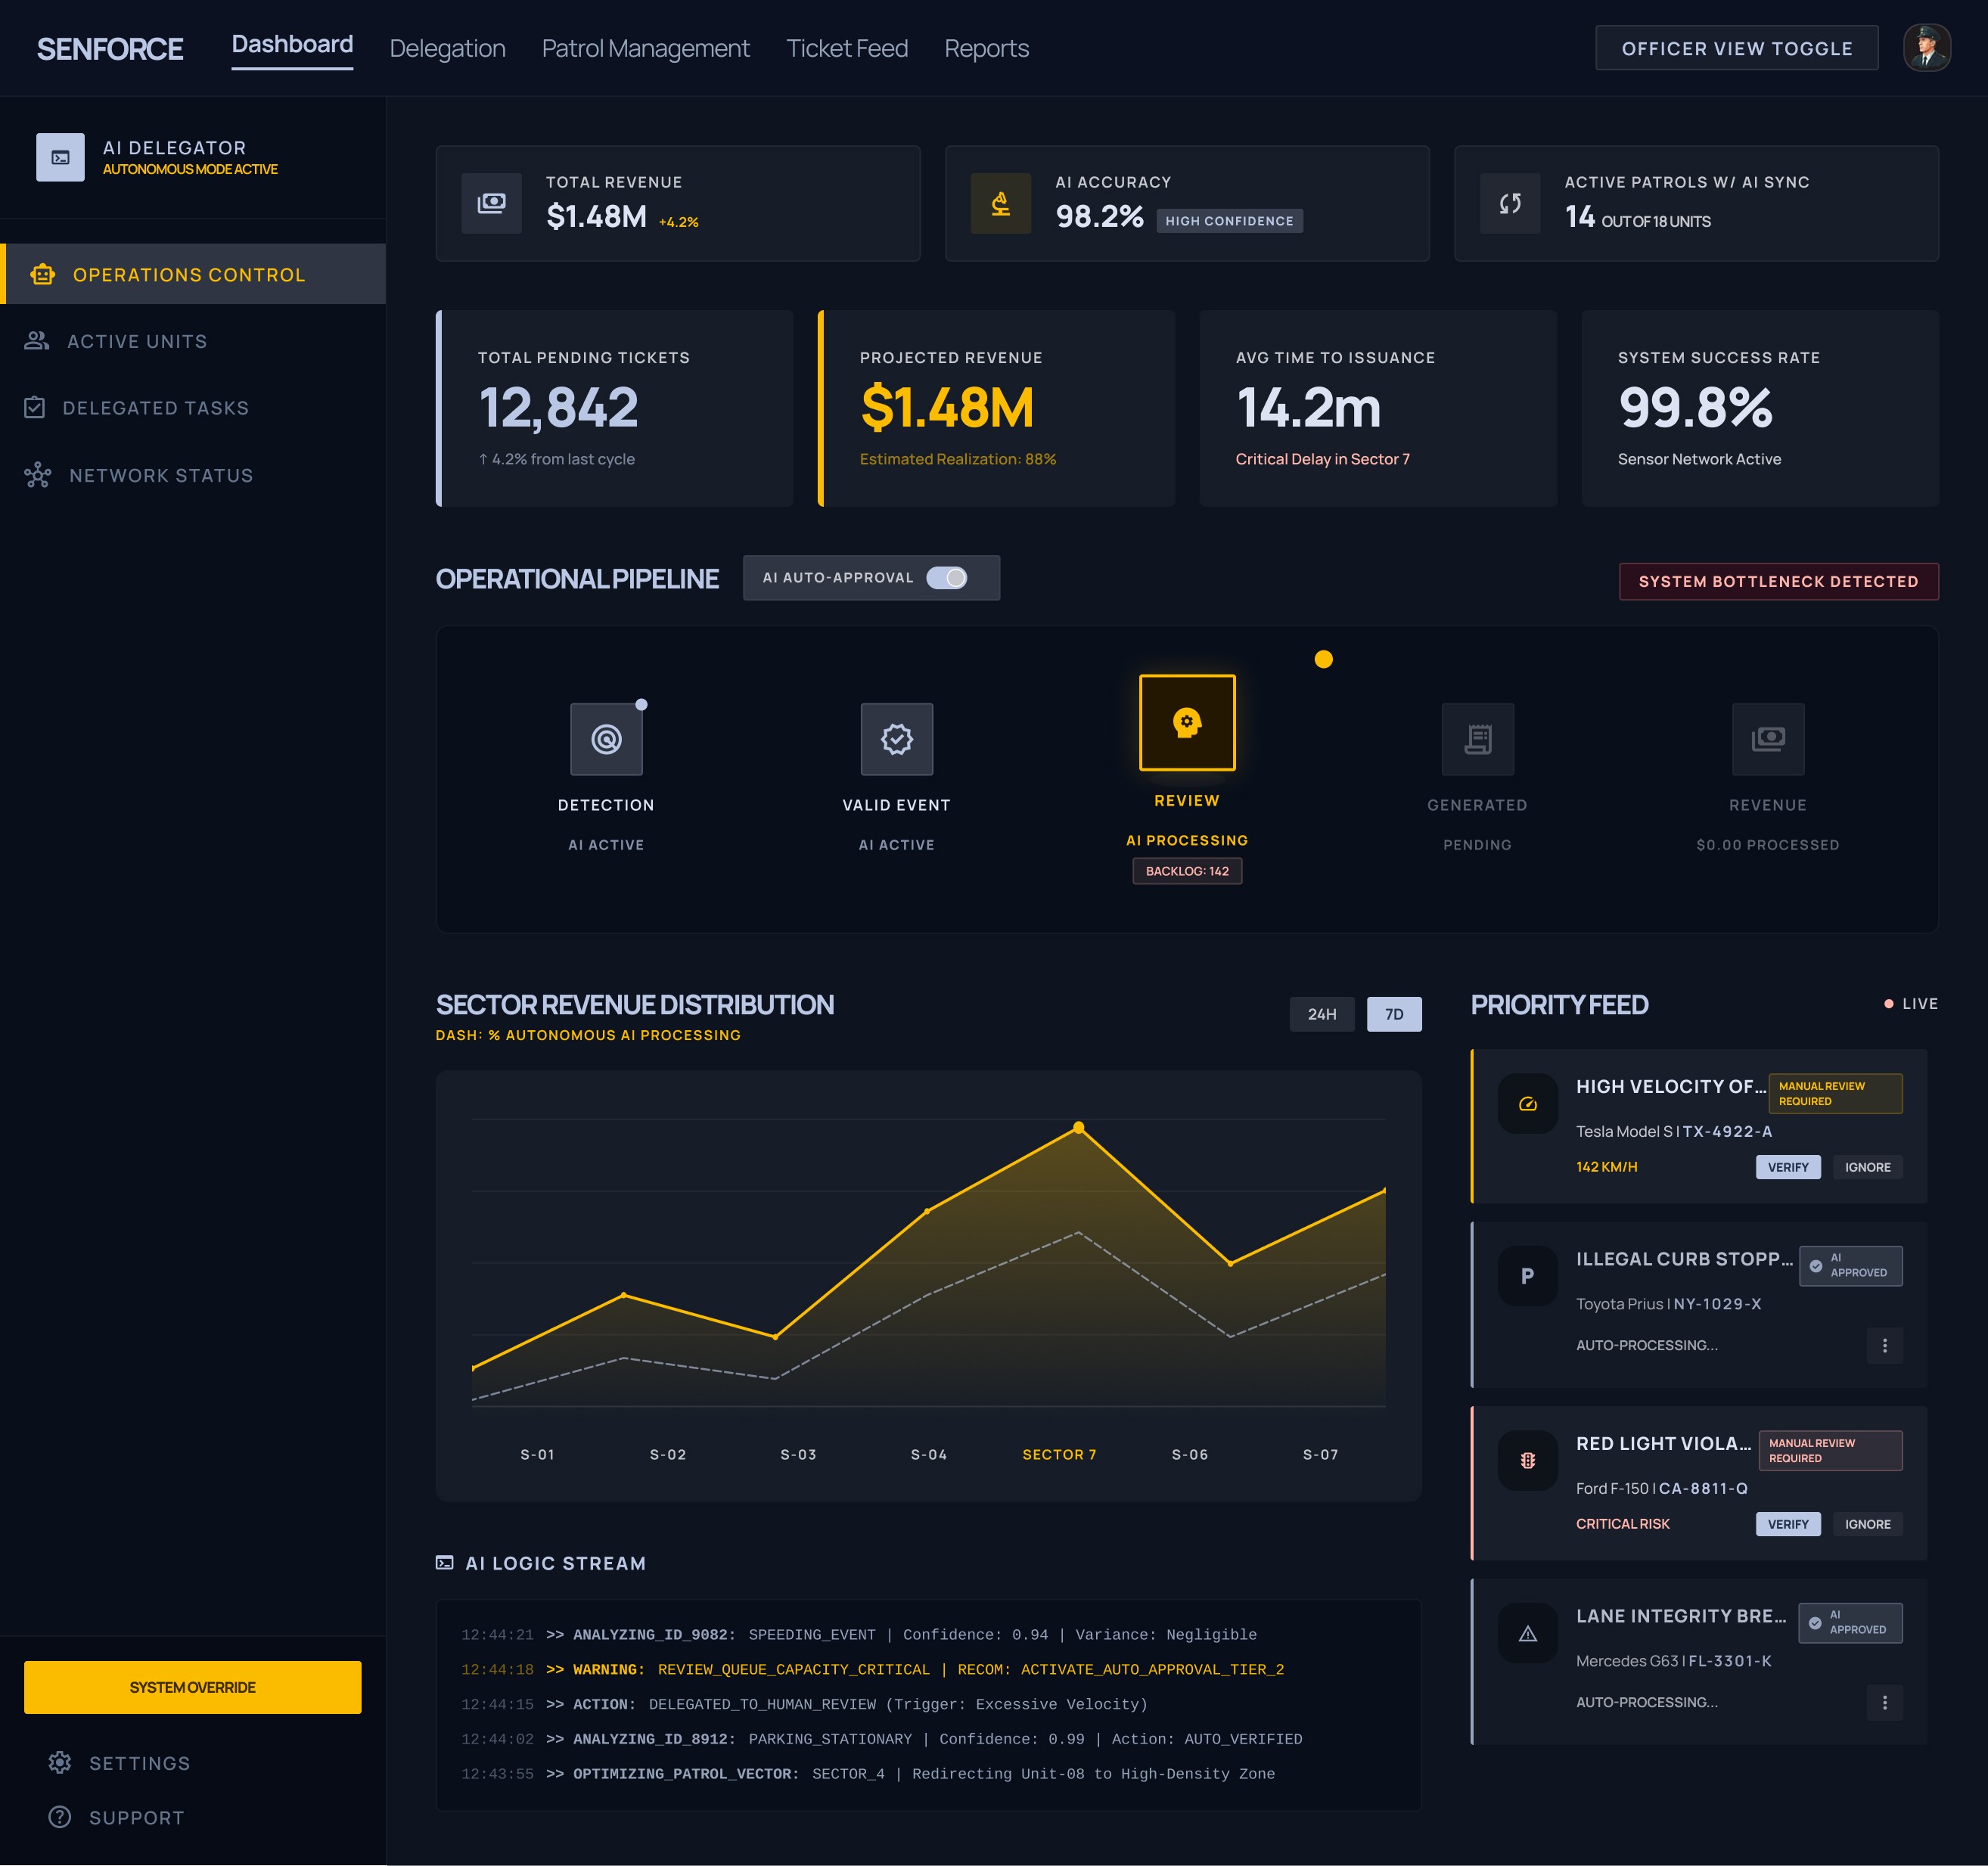Viewport: 1988px width, 1866px height.
Task: Click the Sector 7 peak data point
Action: pyautogui.click(x=1078, y=1128)
